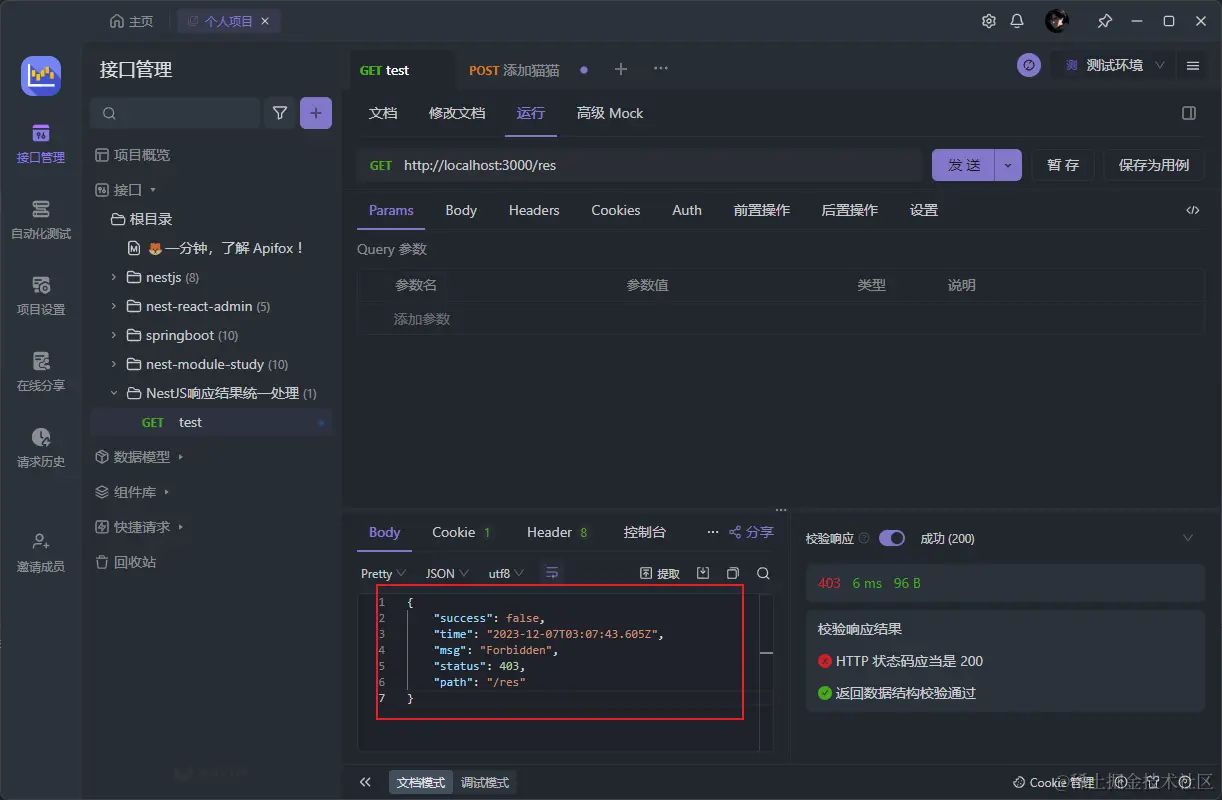The height and width of the screenshot is (800, 1222).
Task: Collapse the left panel double-arrow icon
Action: click(x=365, y=782)
